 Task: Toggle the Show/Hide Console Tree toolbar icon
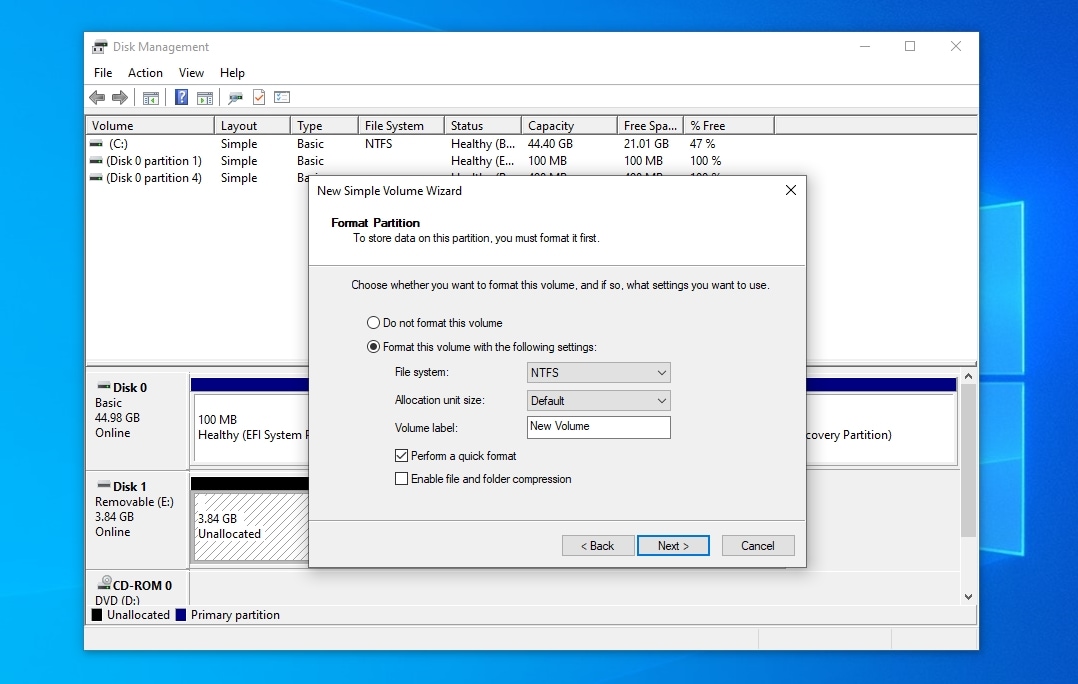(x=151, y=98)
